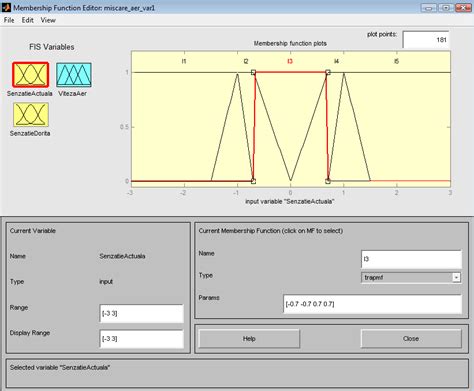Screen dimensions: 474x391
Task: Select membership function label l2
Action: click(246, 61)
